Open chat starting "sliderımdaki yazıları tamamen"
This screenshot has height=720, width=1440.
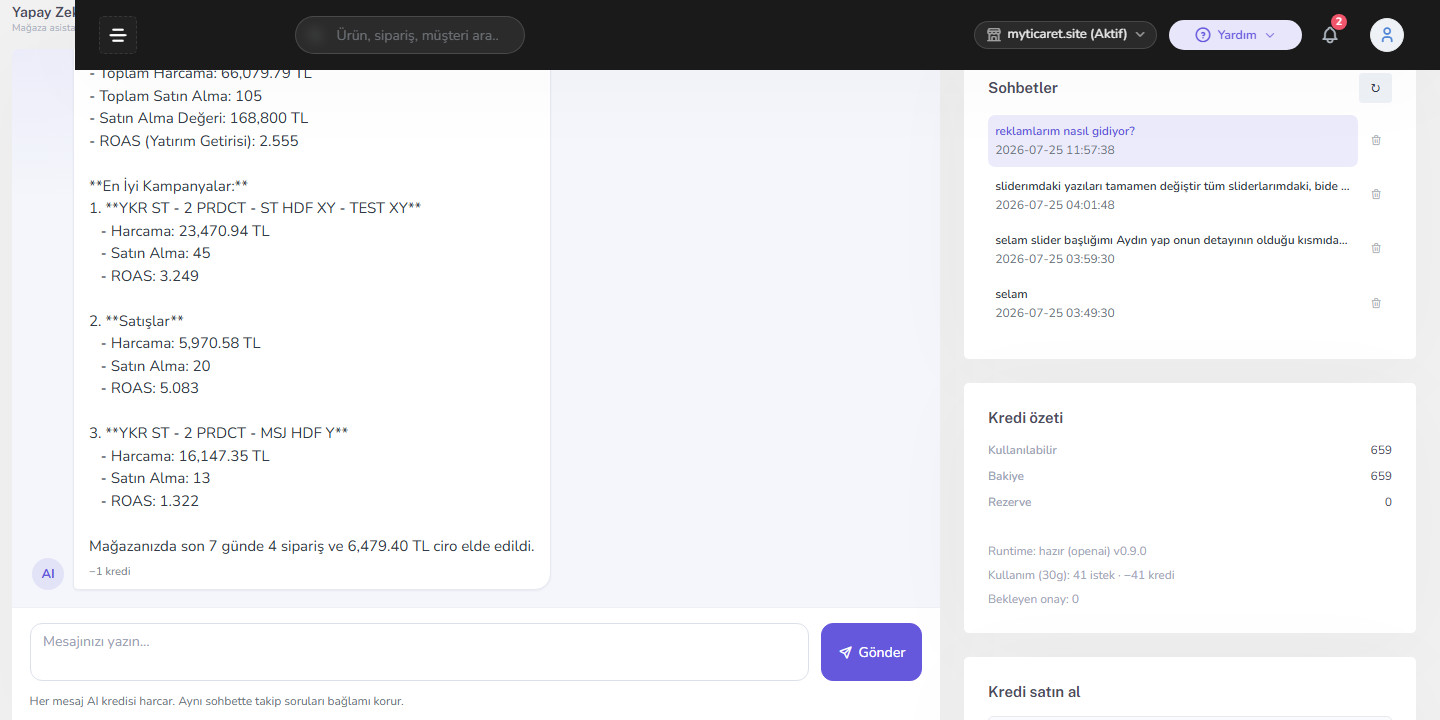tap(1172, 195)
